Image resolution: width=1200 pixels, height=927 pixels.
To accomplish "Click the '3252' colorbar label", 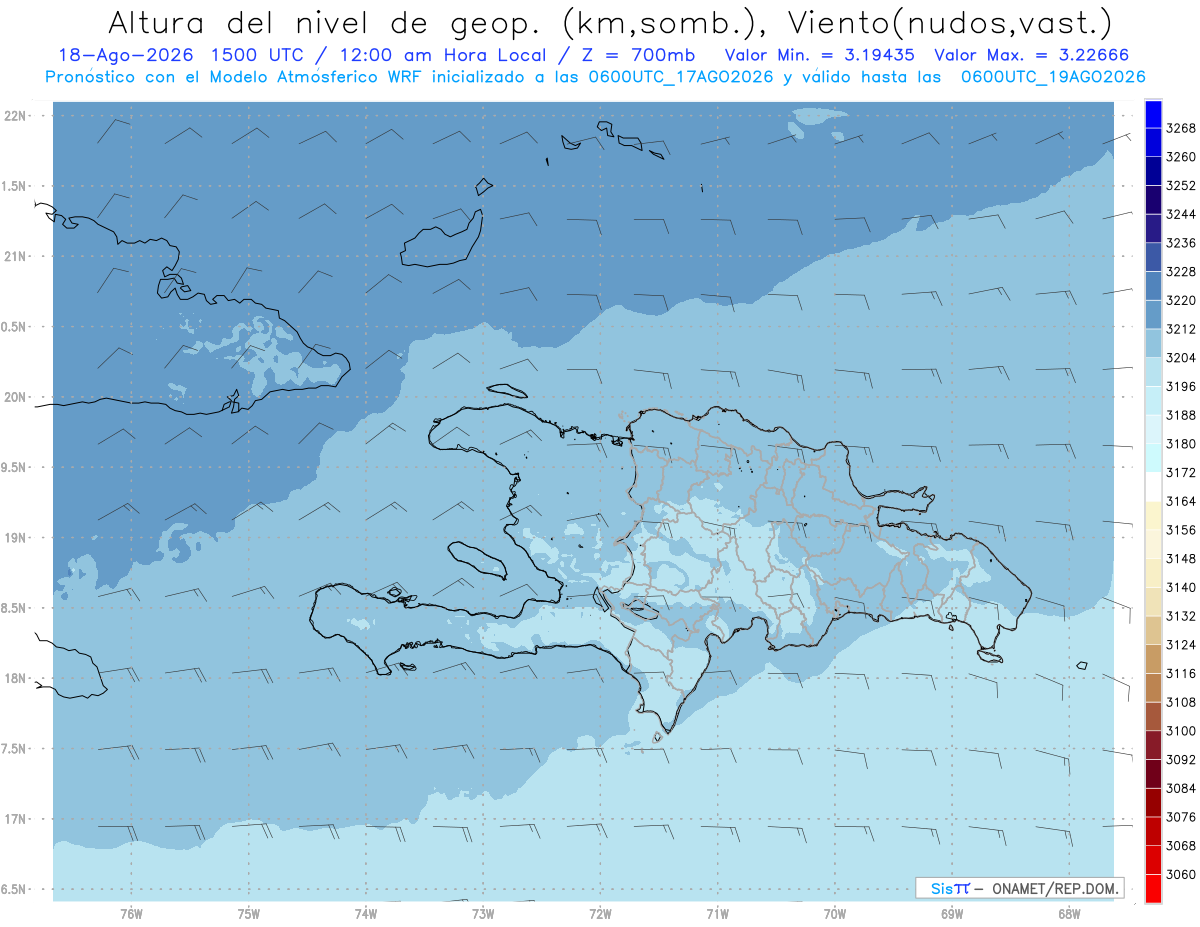I will click(x=1181, y=186).
